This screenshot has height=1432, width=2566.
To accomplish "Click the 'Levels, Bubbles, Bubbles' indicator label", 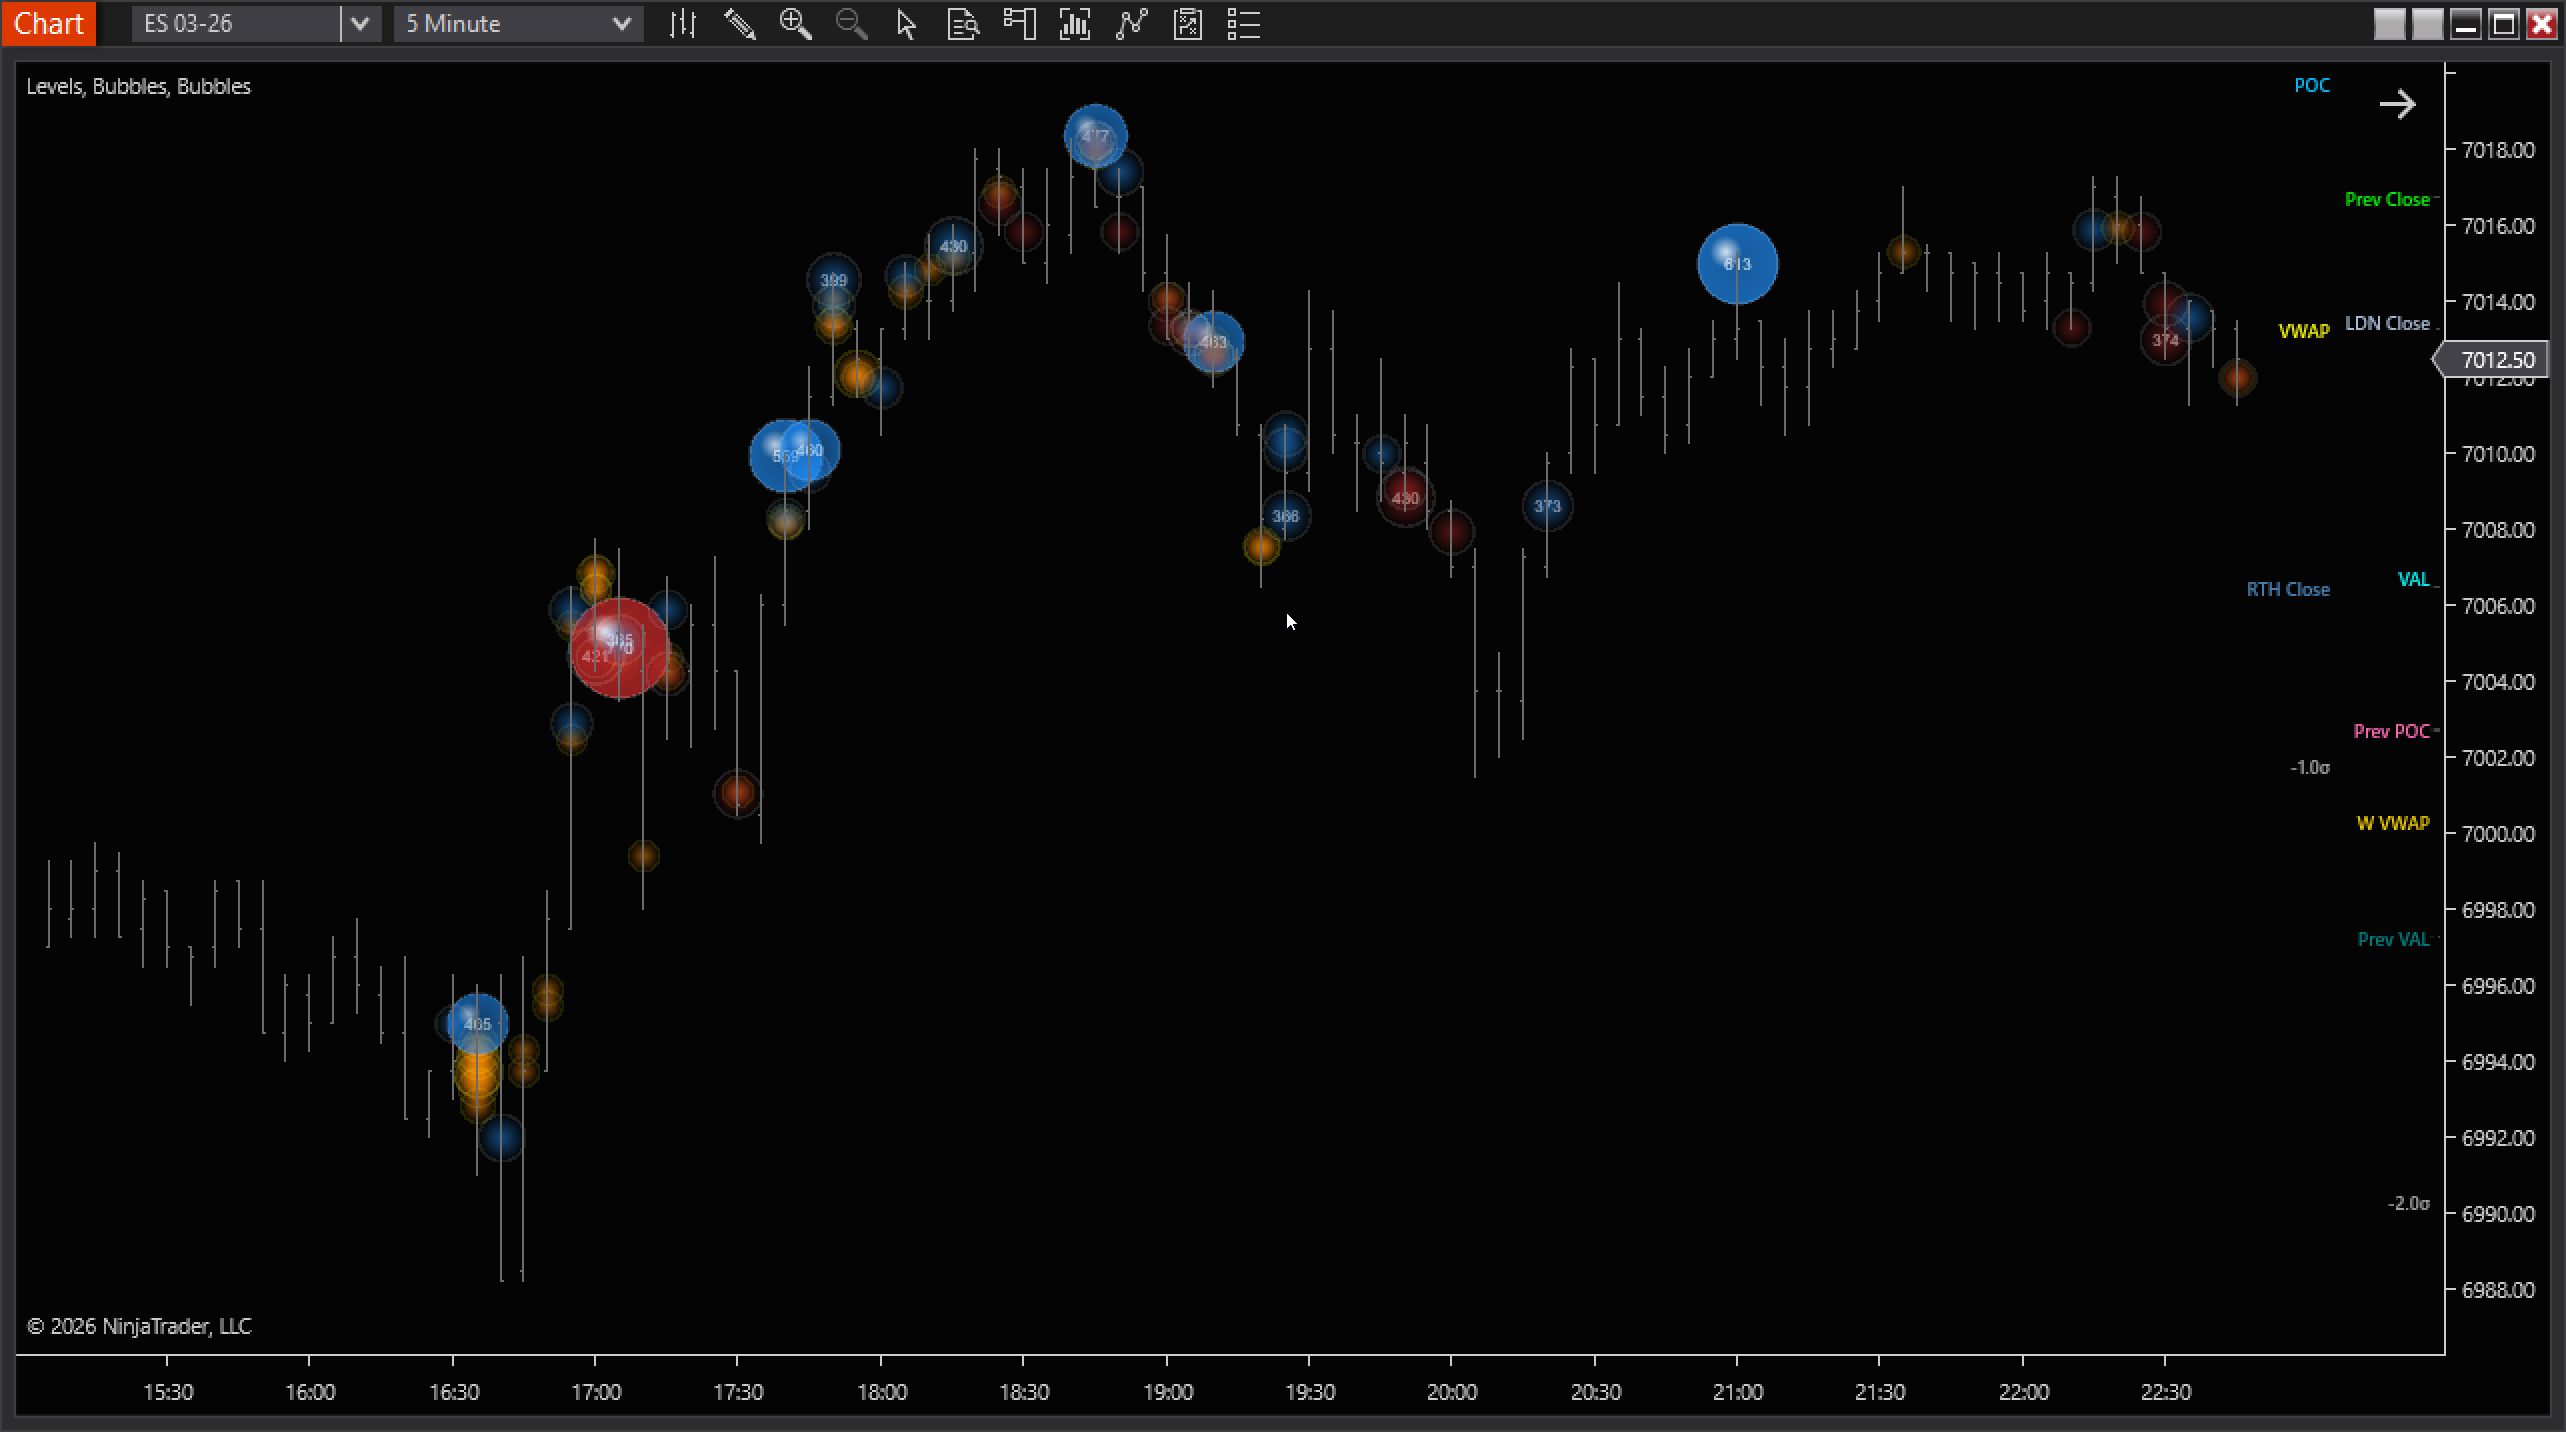I will point(138,86).
